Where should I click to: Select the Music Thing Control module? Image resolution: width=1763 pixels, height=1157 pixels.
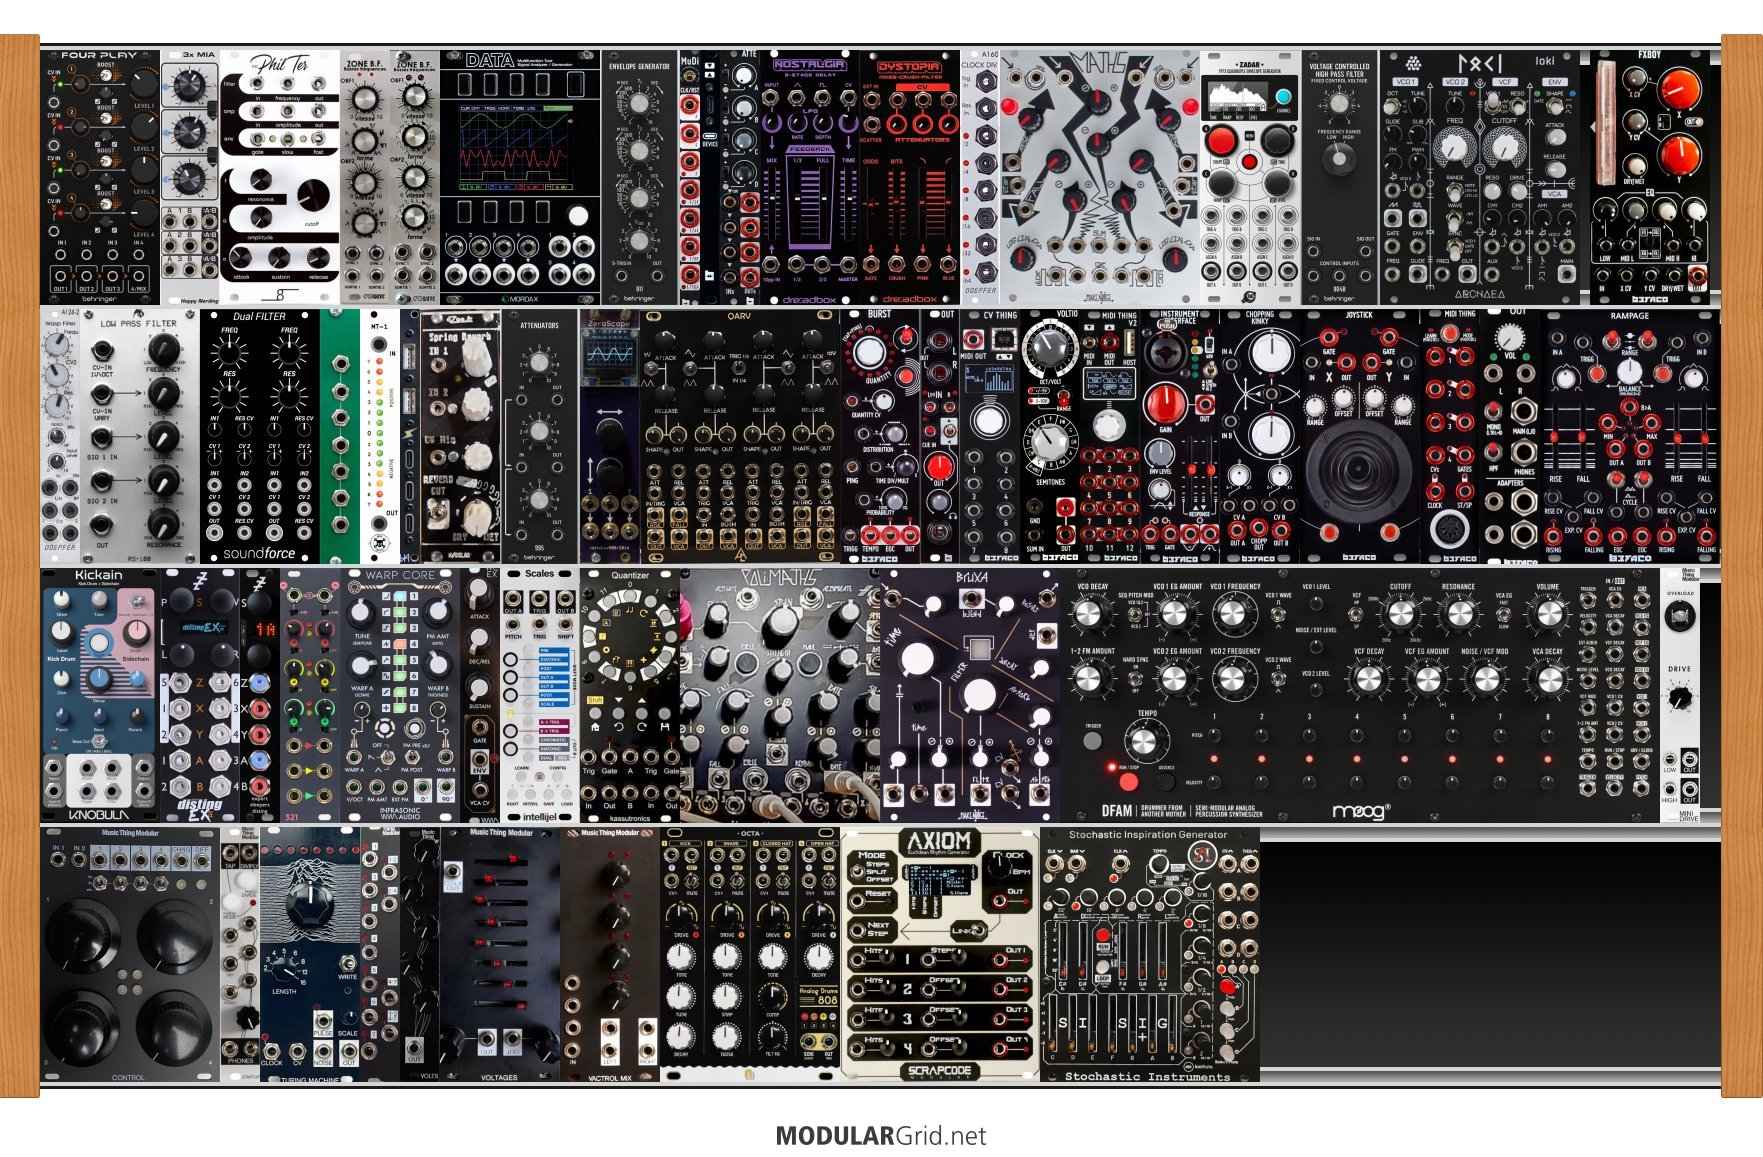click(130, 954)
